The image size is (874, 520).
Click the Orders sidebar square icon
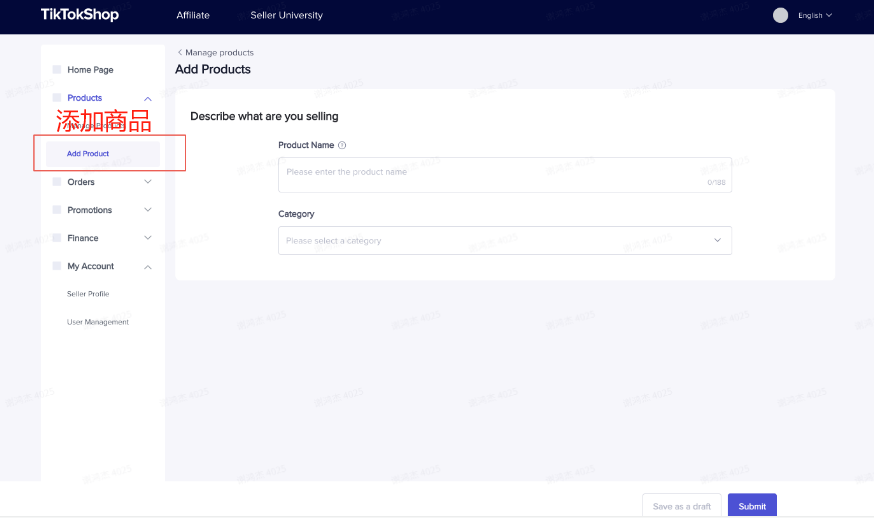click(57, 182)
